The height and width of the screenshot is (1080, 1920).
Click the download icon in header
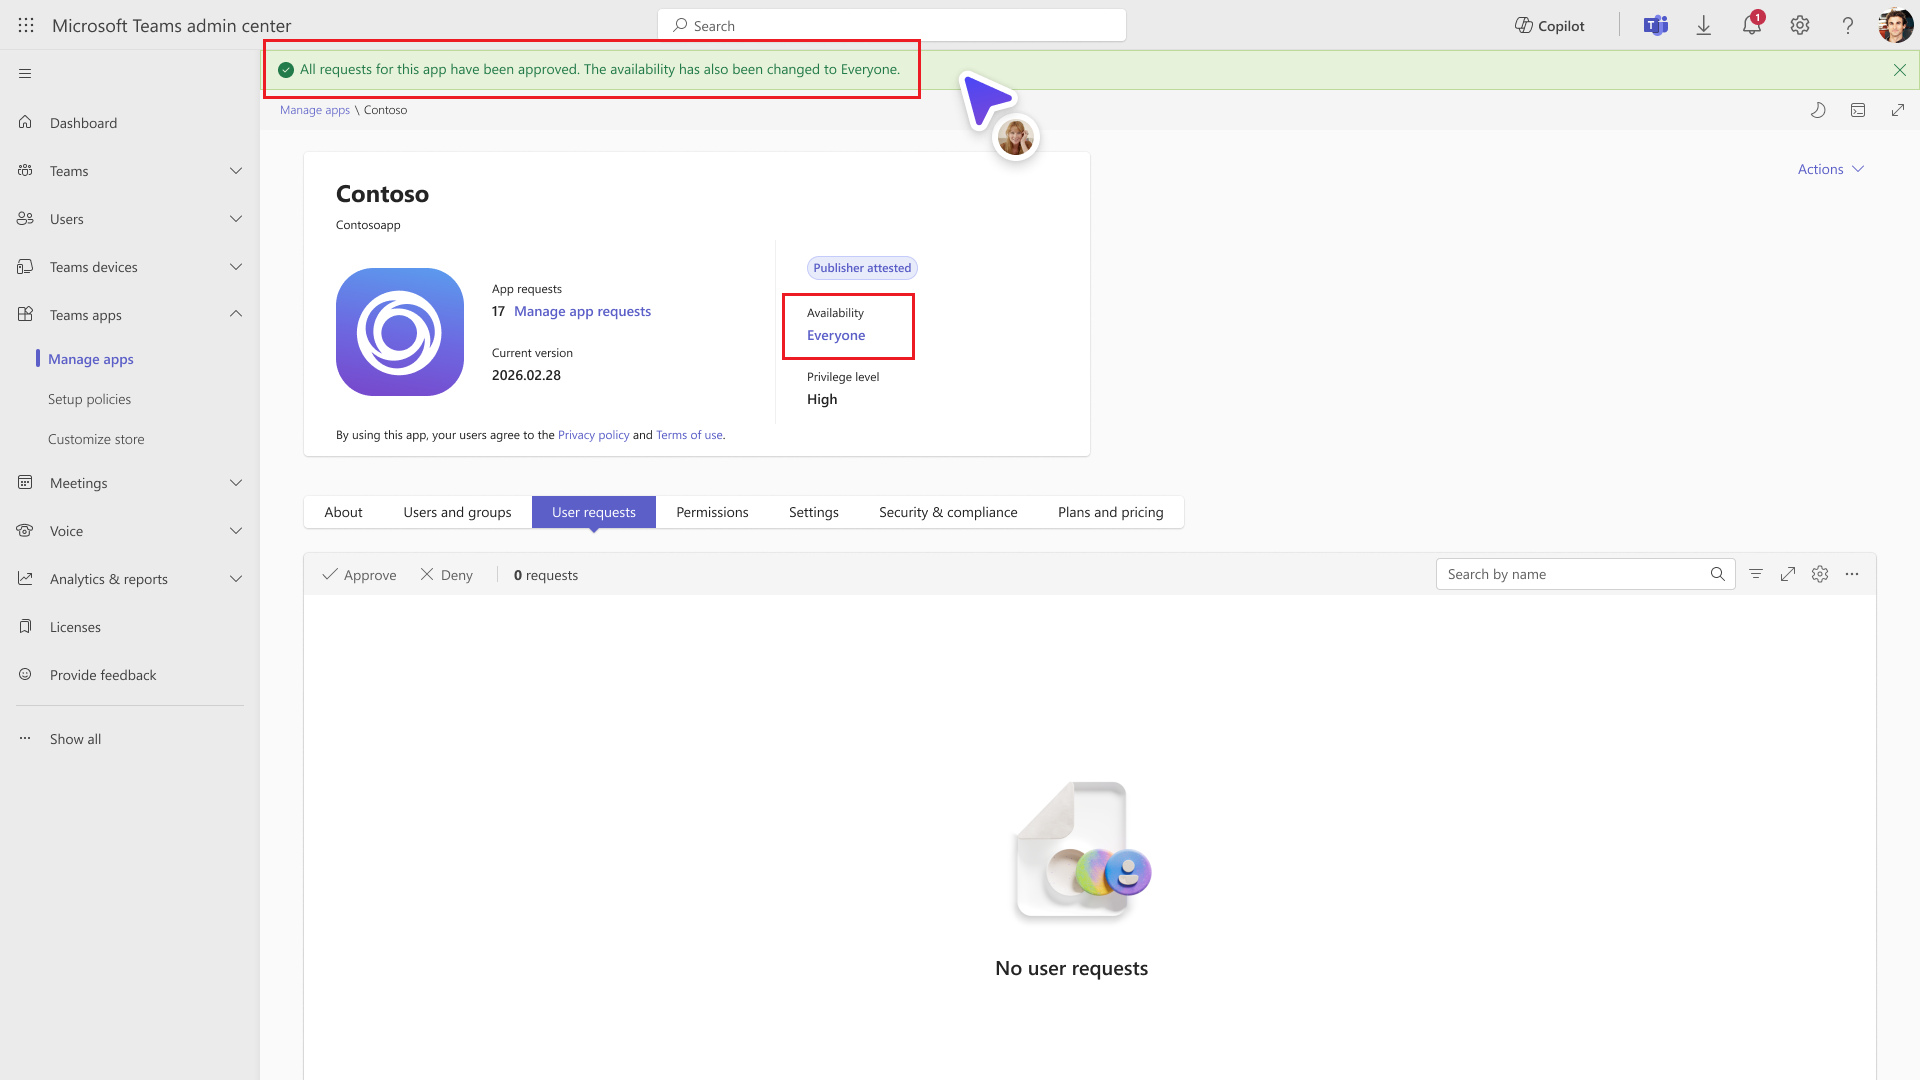[1704, 26]
